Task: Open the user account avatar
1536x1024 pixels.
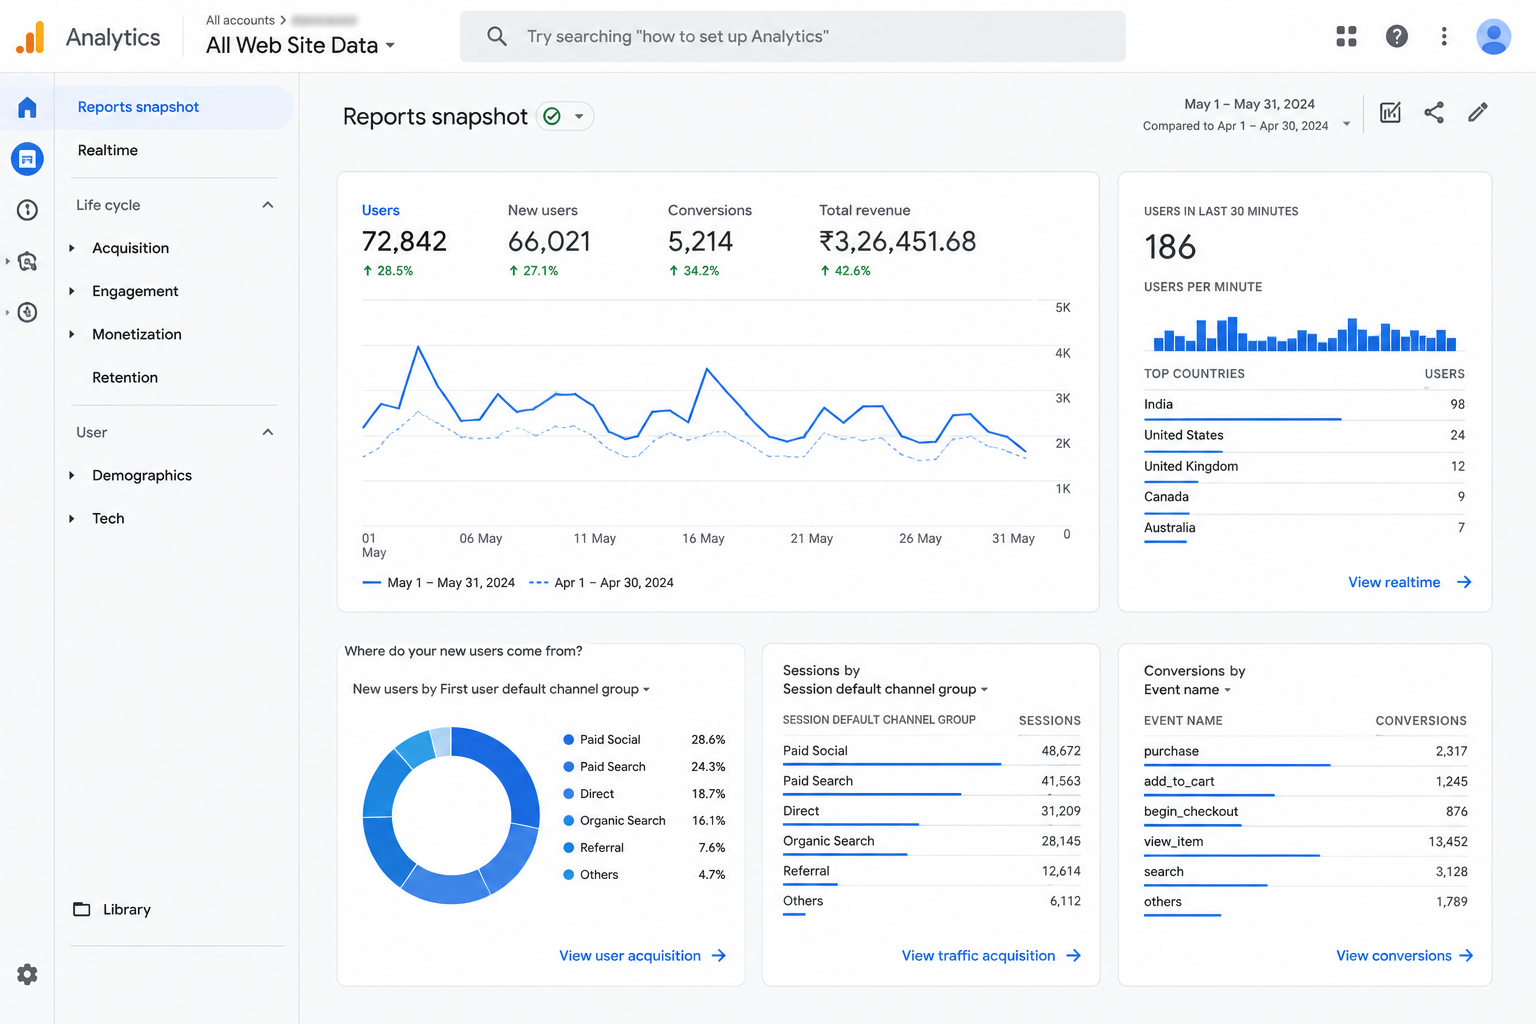Action: (x=1493, y=36)
